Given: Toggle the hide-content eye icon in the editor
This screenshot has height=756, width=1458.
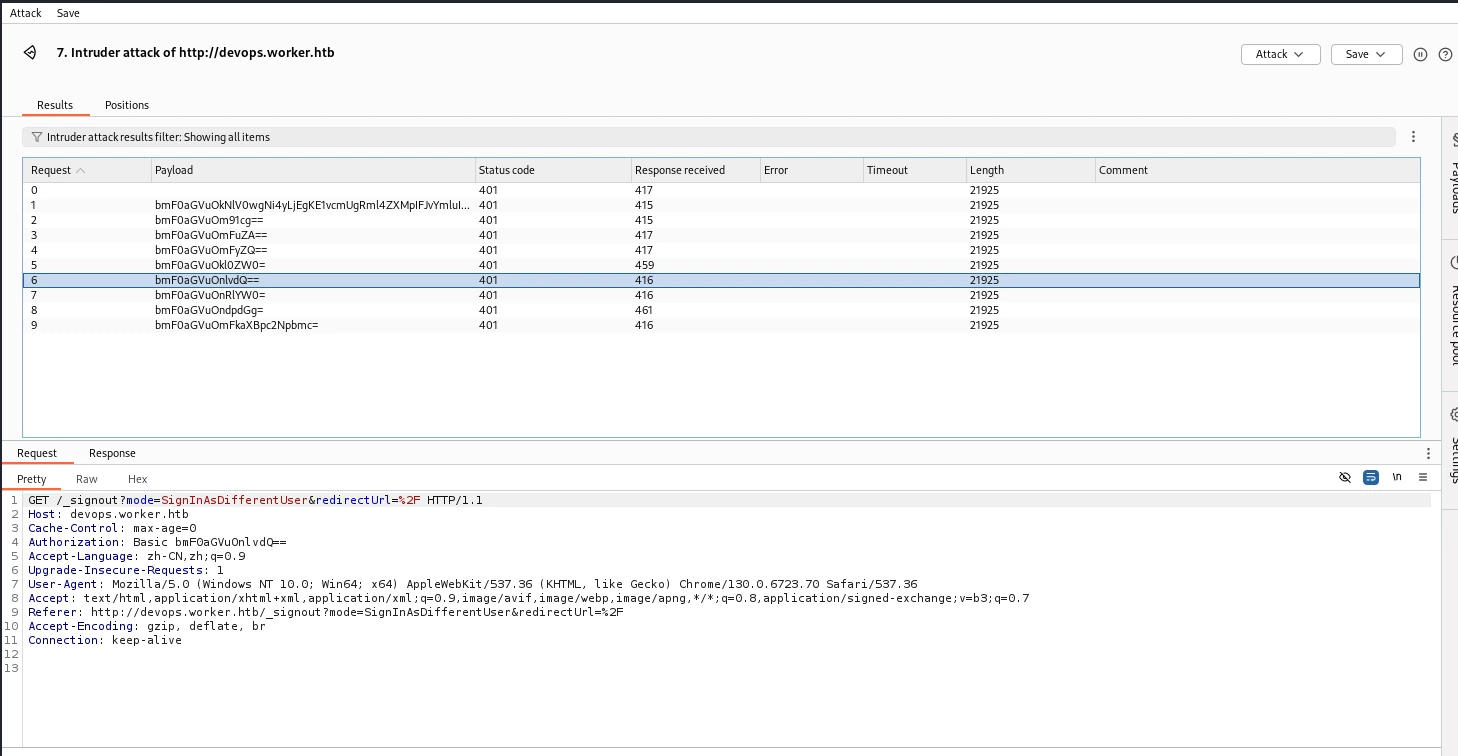Looking at the screenshot, I should point(1345,478).
